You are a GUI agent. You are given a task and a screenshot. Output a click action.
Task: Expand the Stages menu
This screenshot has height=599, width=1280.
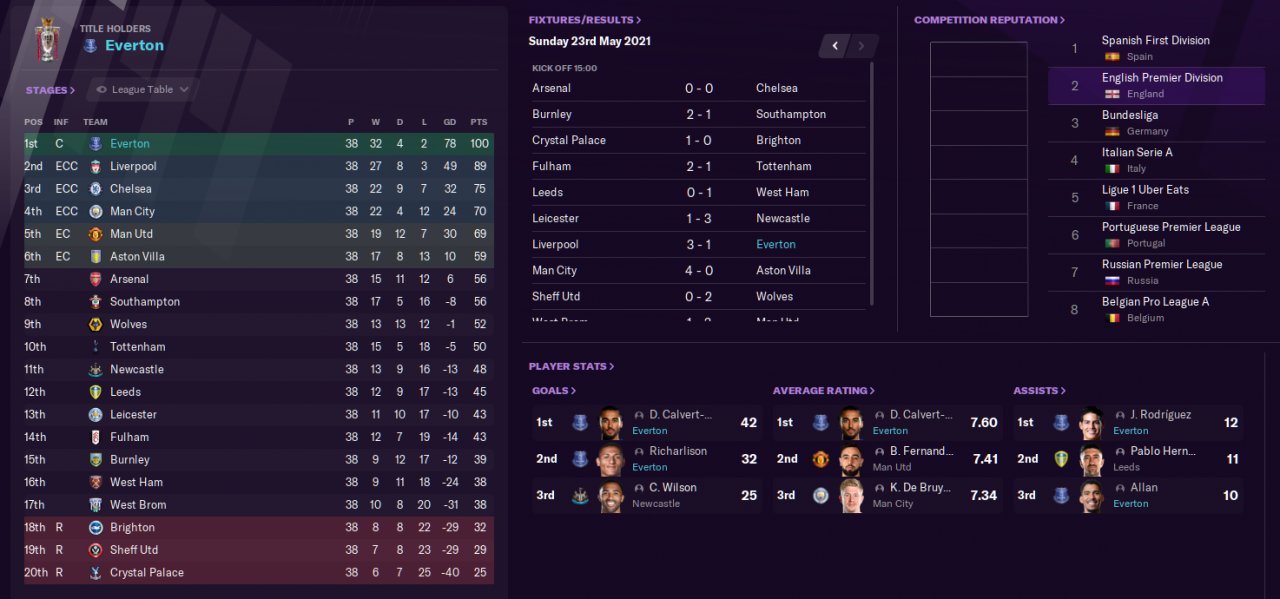click(x=50, y=90)
